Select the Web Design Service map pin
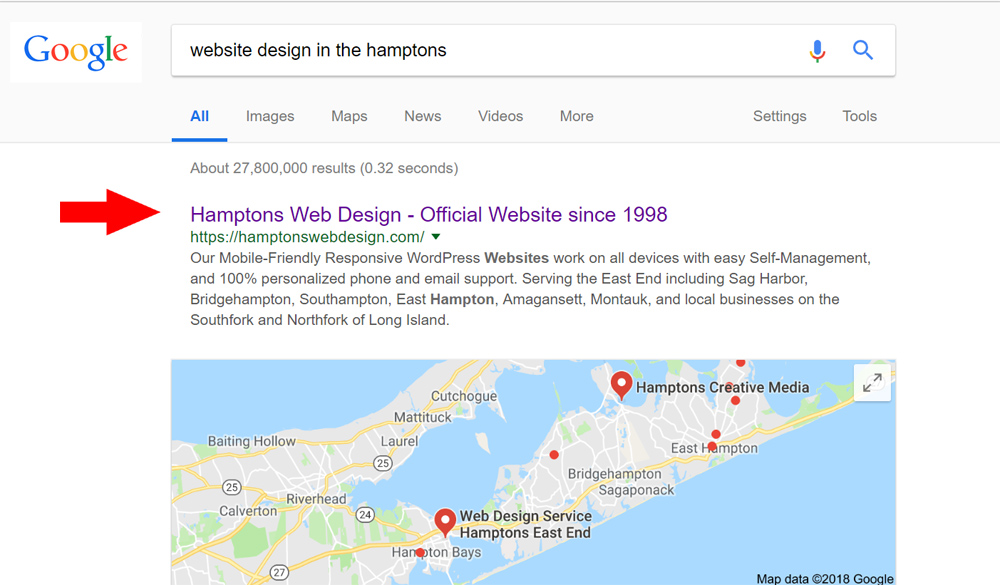 pyautogui.click(x=445, y=522)
